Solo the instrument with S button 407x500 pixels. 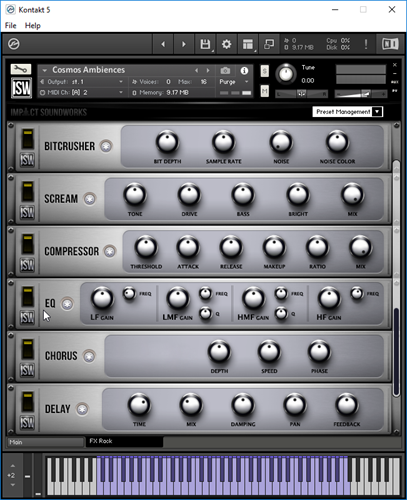coord(265,71)
